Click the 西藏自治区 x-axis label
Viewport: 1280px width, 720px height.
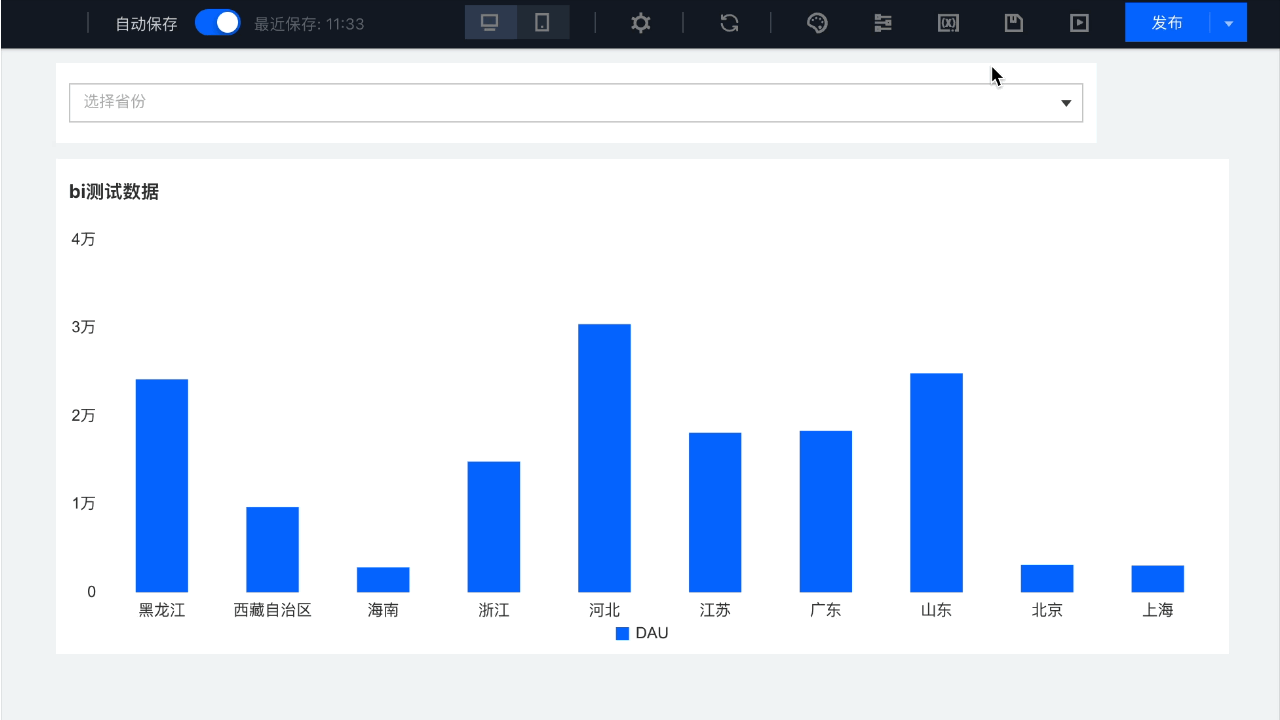273,609
